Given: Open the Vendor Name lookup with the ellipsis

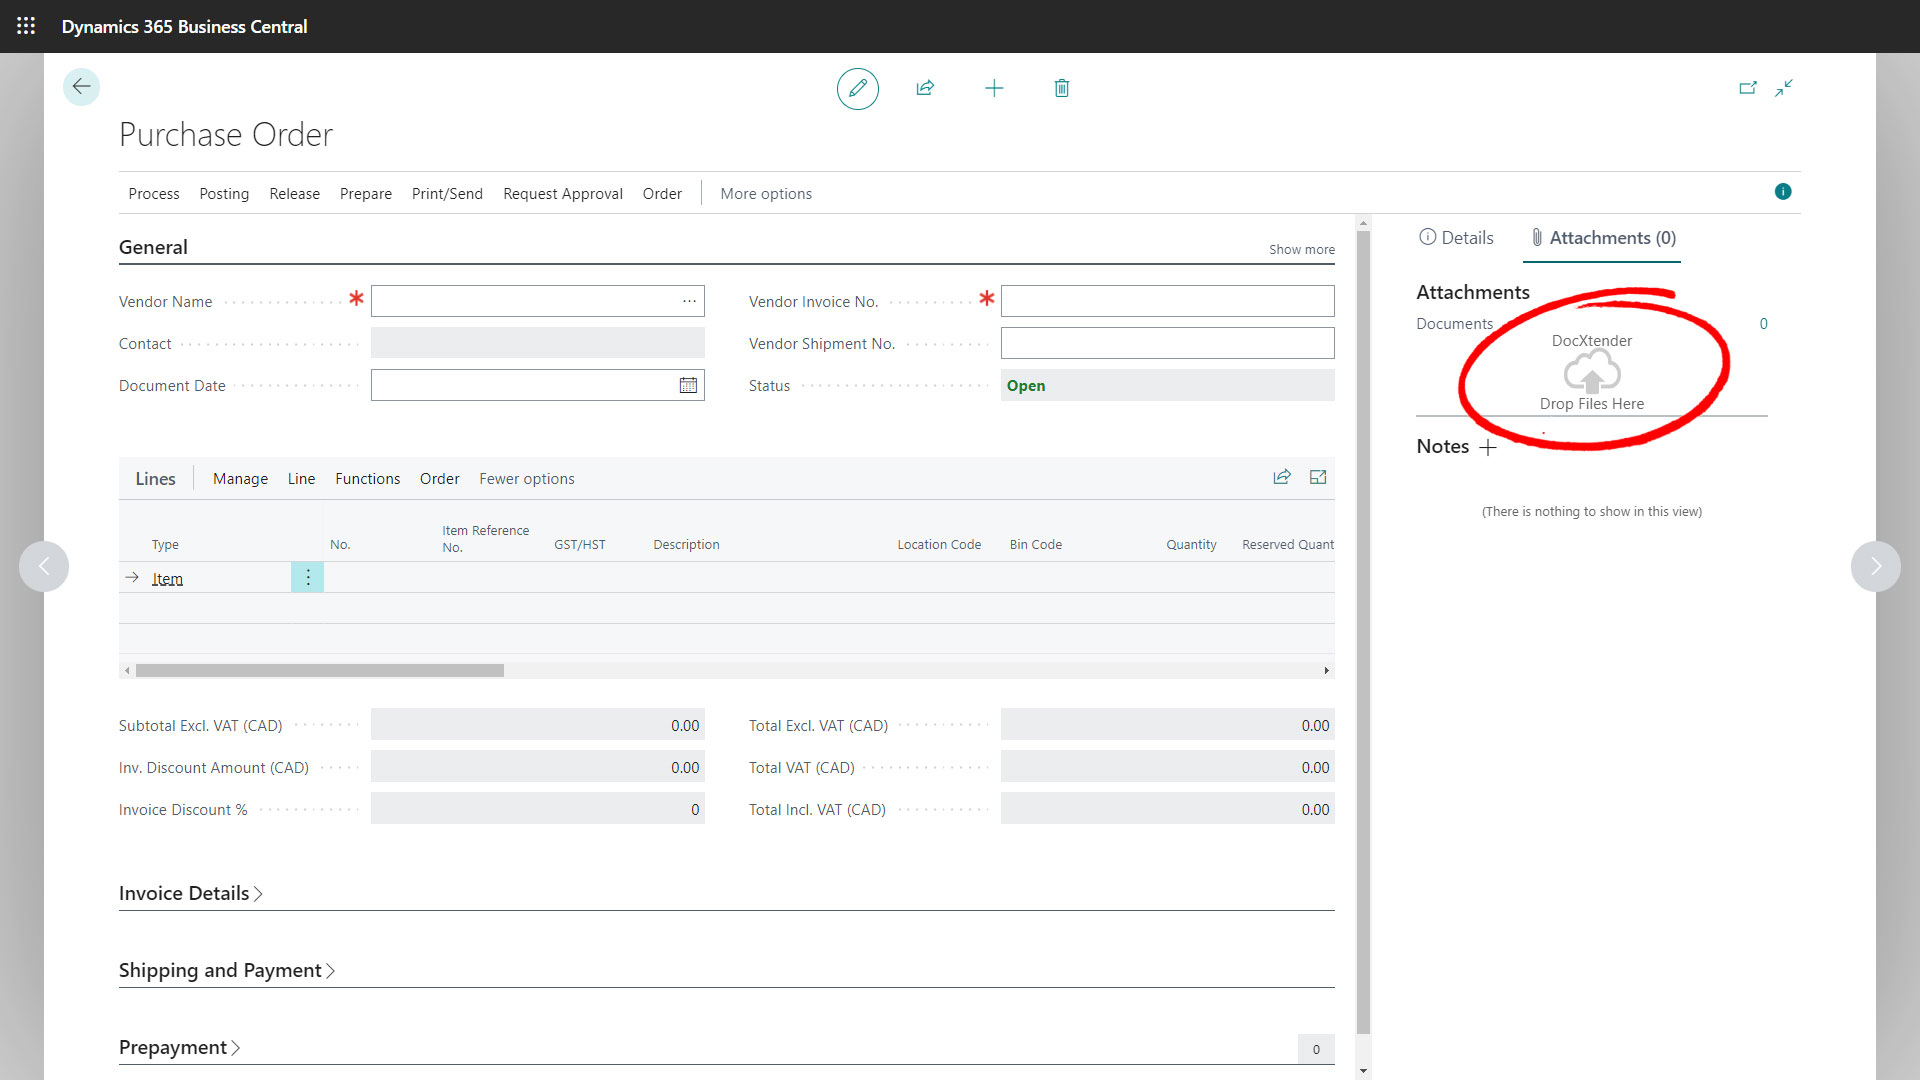Looking at the screenshot, I should [x=689, y=300].
